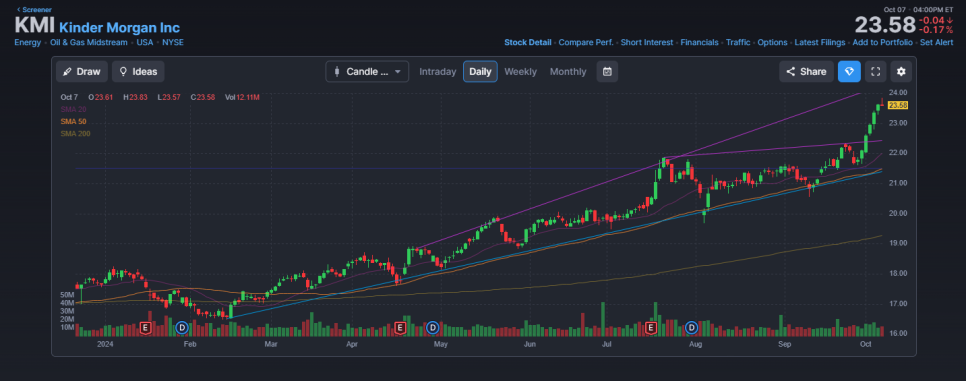Image resolution: width=966 pixels, height=381 pixels.
Task: Switch to Intraday timeframe
Action: (x=437, y=72)
